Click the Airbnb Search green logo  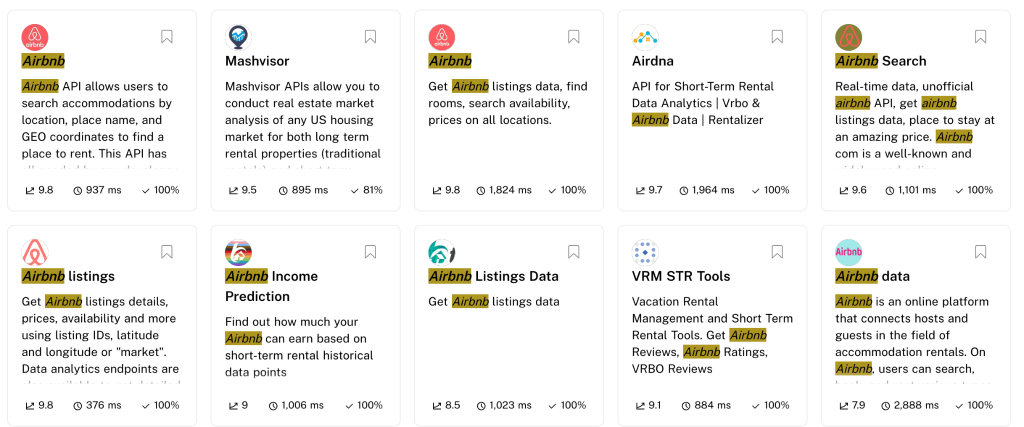click(x=848, y=37)
